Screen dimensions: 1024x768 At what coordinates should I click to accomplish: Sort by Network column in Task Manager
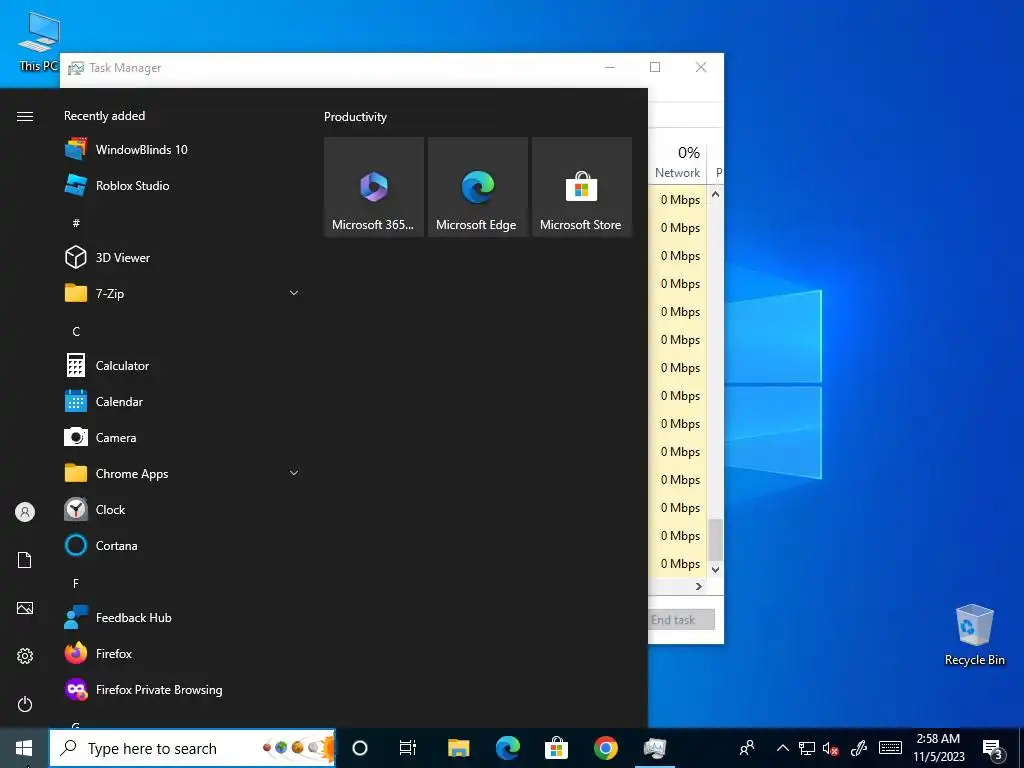point(677,162)
